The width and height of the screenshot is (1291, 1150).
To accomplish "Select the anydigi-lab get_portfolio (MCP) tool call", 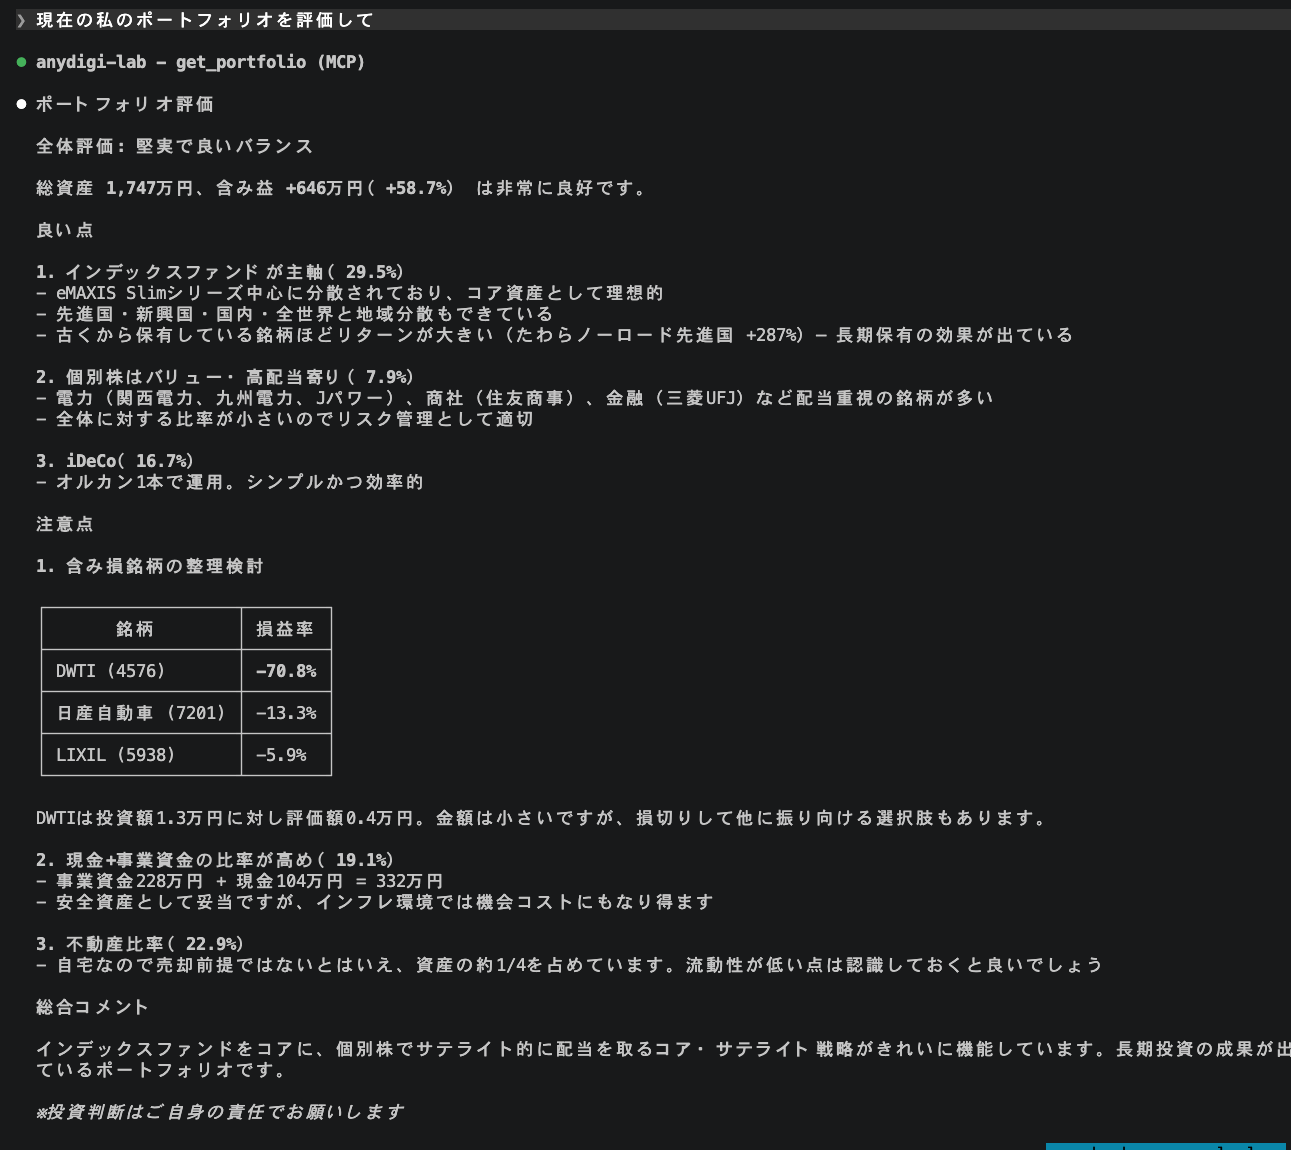I will tap(200, 62).
